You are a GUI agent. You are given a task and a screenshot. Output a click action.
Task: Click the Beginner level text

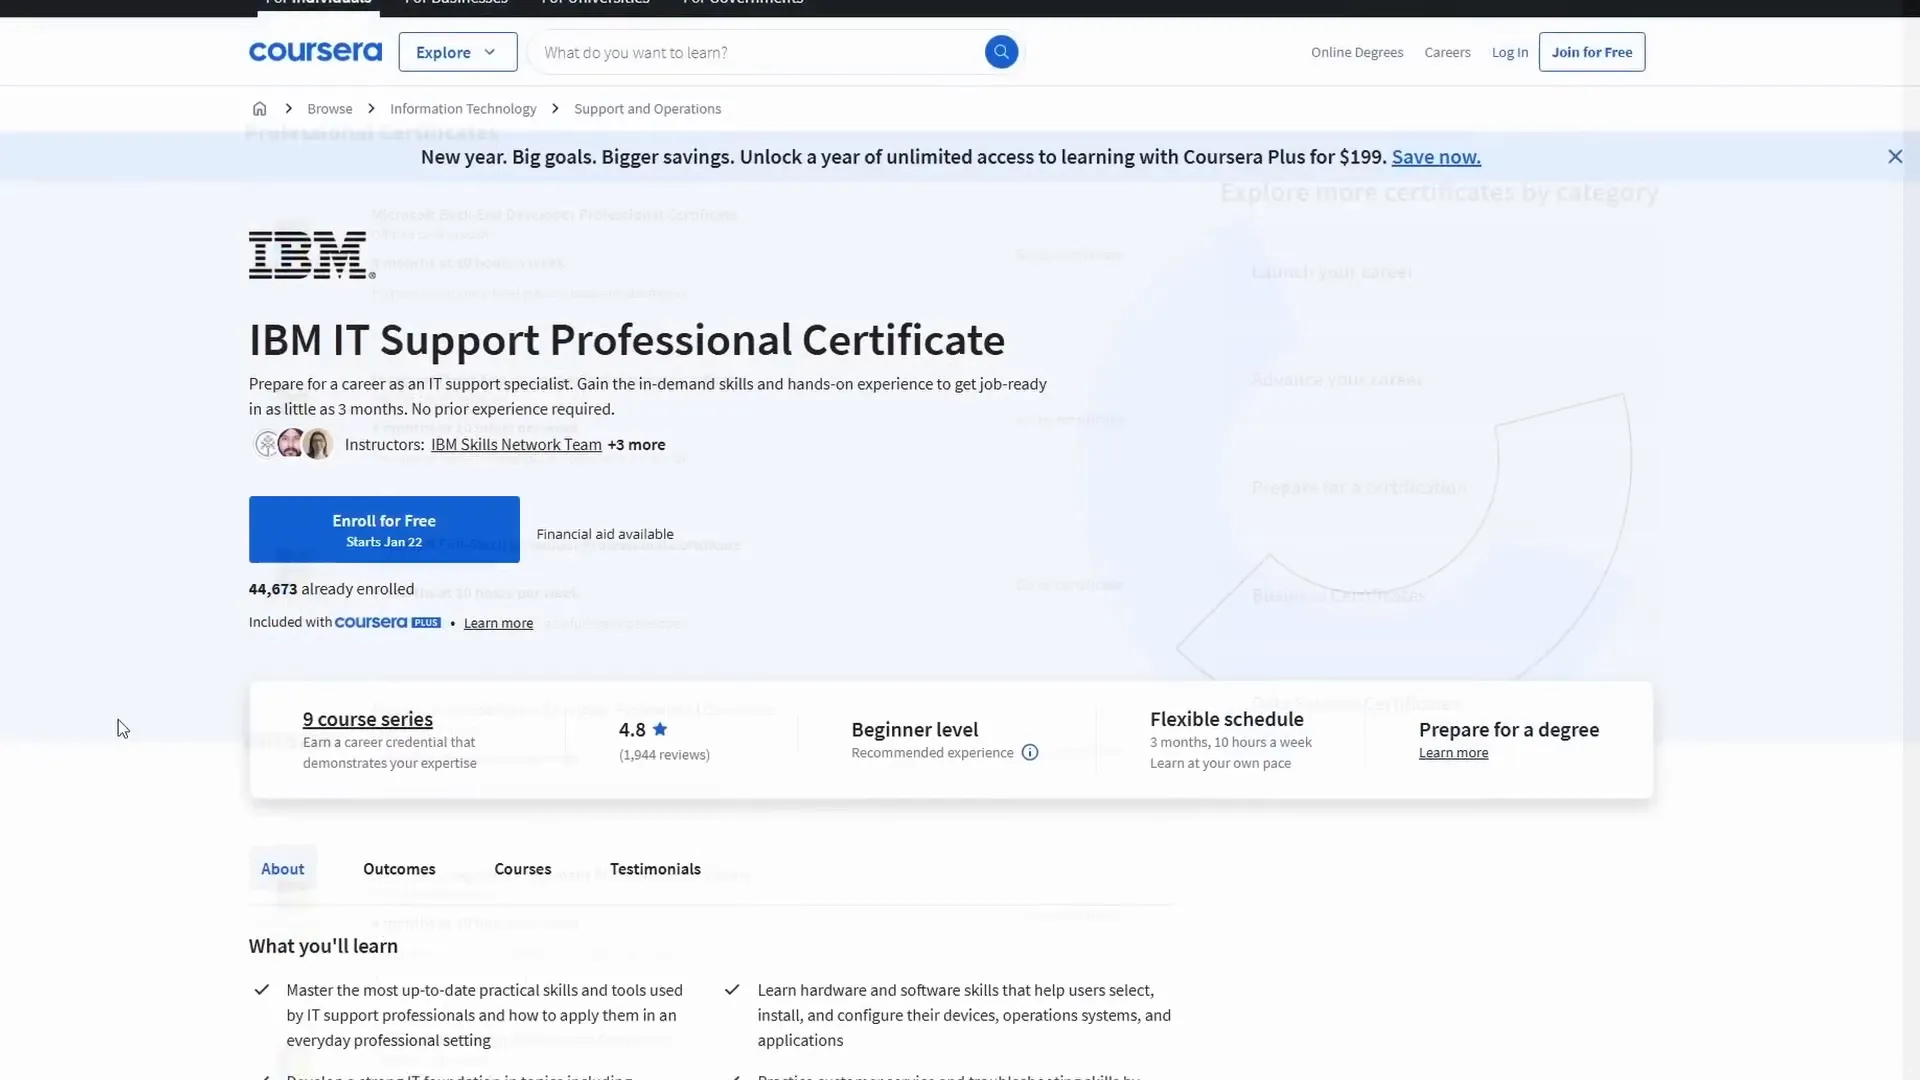pyautogui.click(x=915, y=730)
